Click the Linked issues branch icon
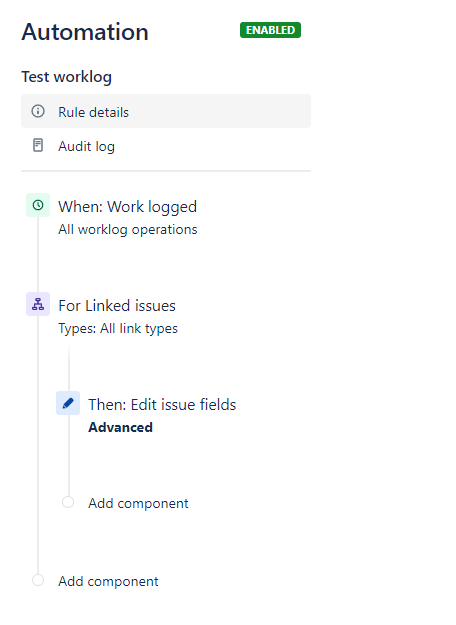Image resolution: width=456 pixels, height=625 pixels. pos(38,304)
